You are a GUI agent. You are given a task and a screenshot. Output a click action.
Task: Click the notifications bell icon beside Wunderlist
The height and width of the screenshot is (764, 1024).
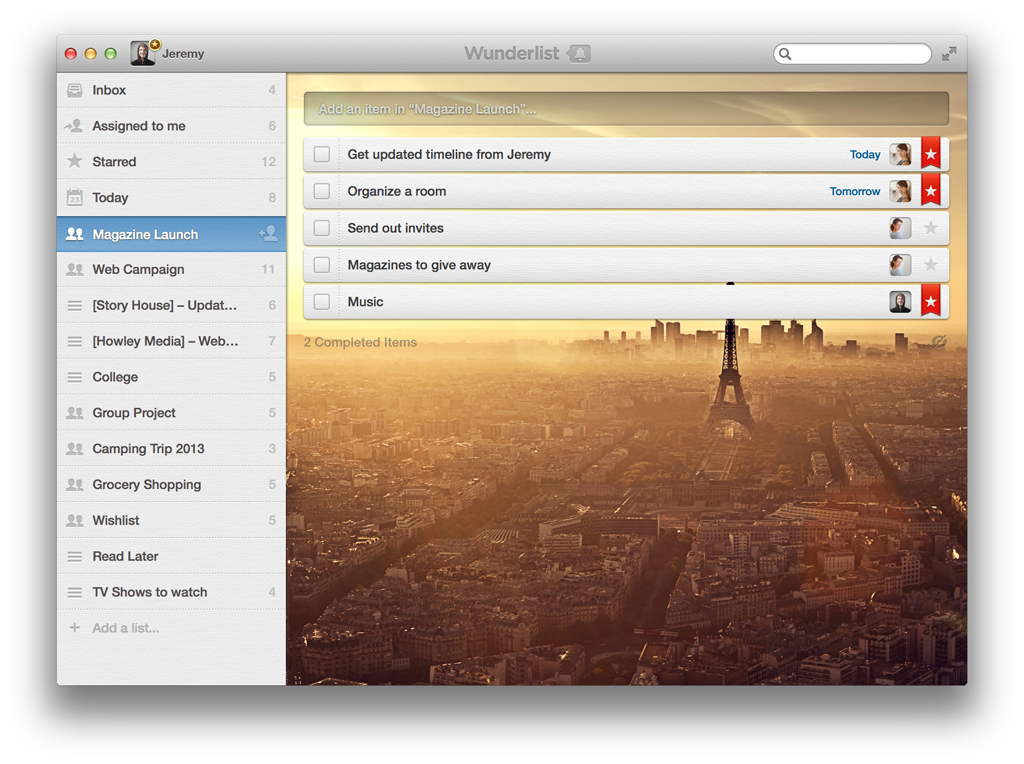coord(579,54)
